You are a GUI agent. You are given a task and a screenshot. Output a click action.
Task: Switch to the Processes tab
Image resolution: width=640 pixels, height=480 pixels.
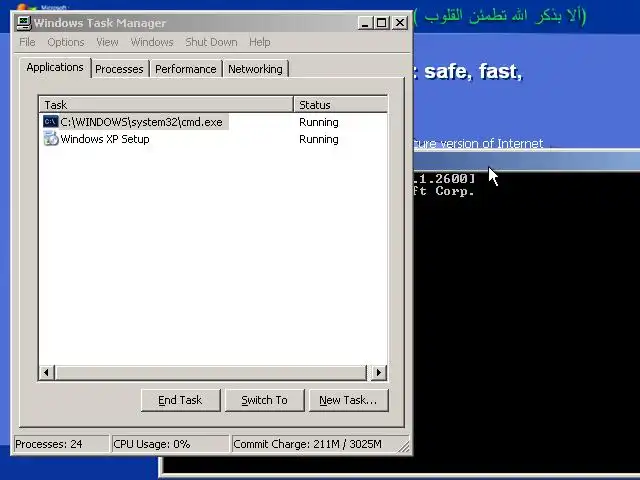coord(119,69)
